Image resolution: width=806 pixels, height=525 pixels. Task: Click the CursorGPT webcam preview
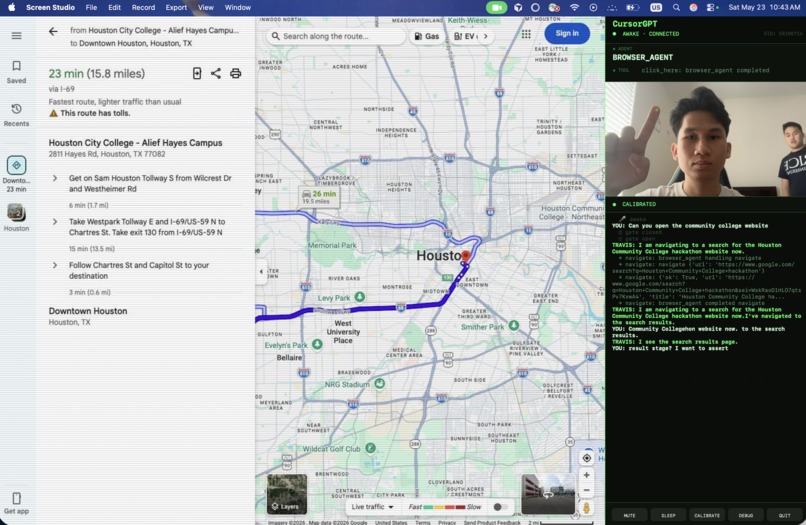tap(705, 139)
